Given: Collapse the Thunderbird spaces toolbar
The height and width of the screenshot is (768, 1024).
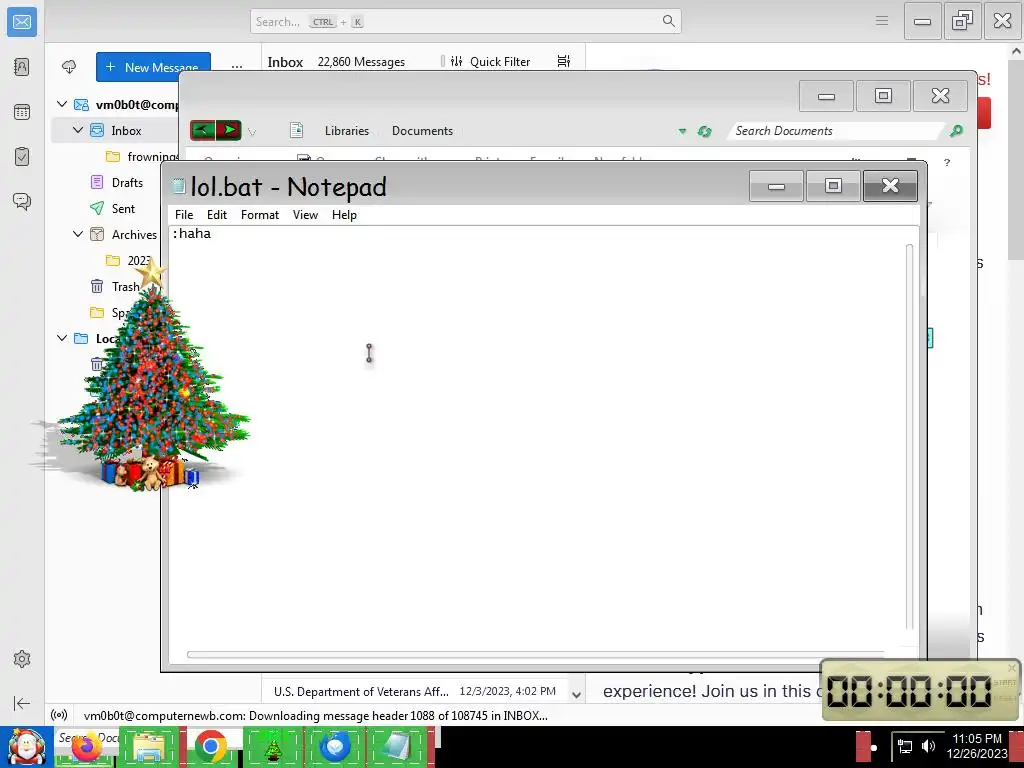Looking at the screenshot, I should coord(22,703).
